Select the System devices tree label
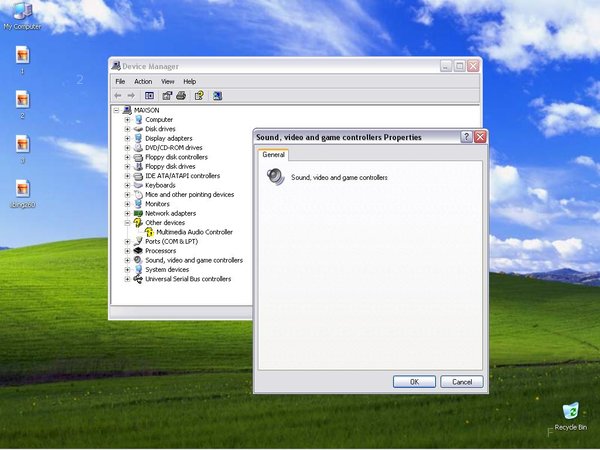 coord(167,270)
